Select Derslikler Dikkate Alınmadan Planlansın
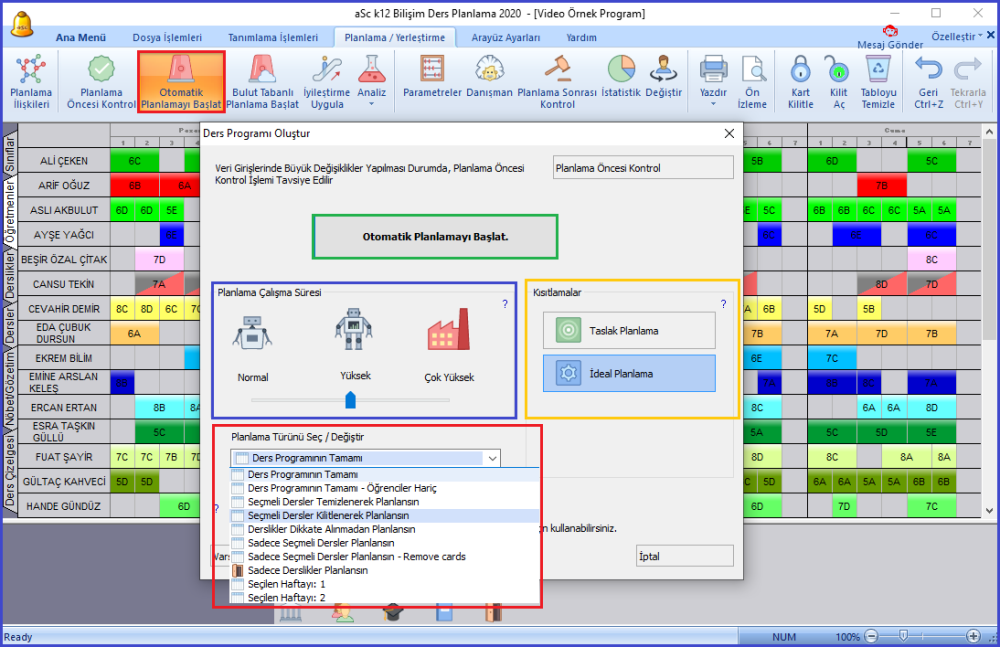The image size is (1000, 647). tap(385, 530)
